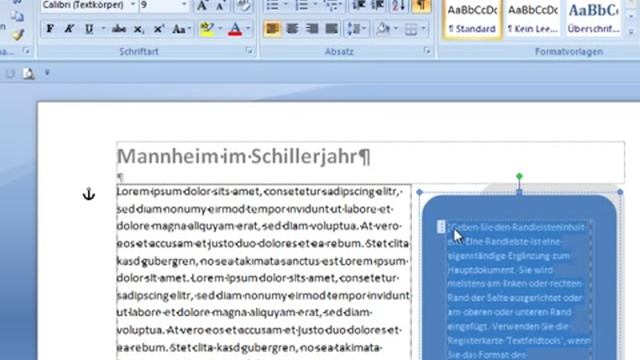640x360 pixels.
Task: Decrease font size with the Shrink Font icon
Action: click(221, 6)
